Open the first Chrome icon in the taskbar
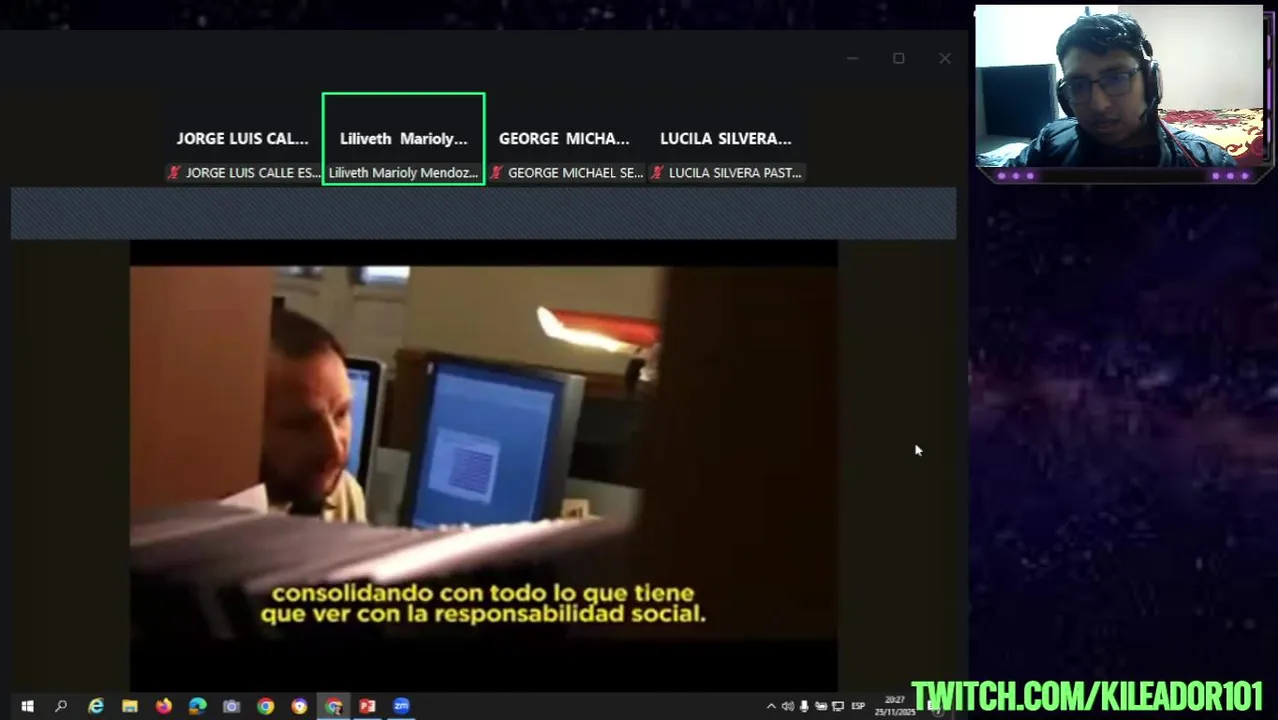This screenshot has width=1278, height=720. (x=265, y=706)
